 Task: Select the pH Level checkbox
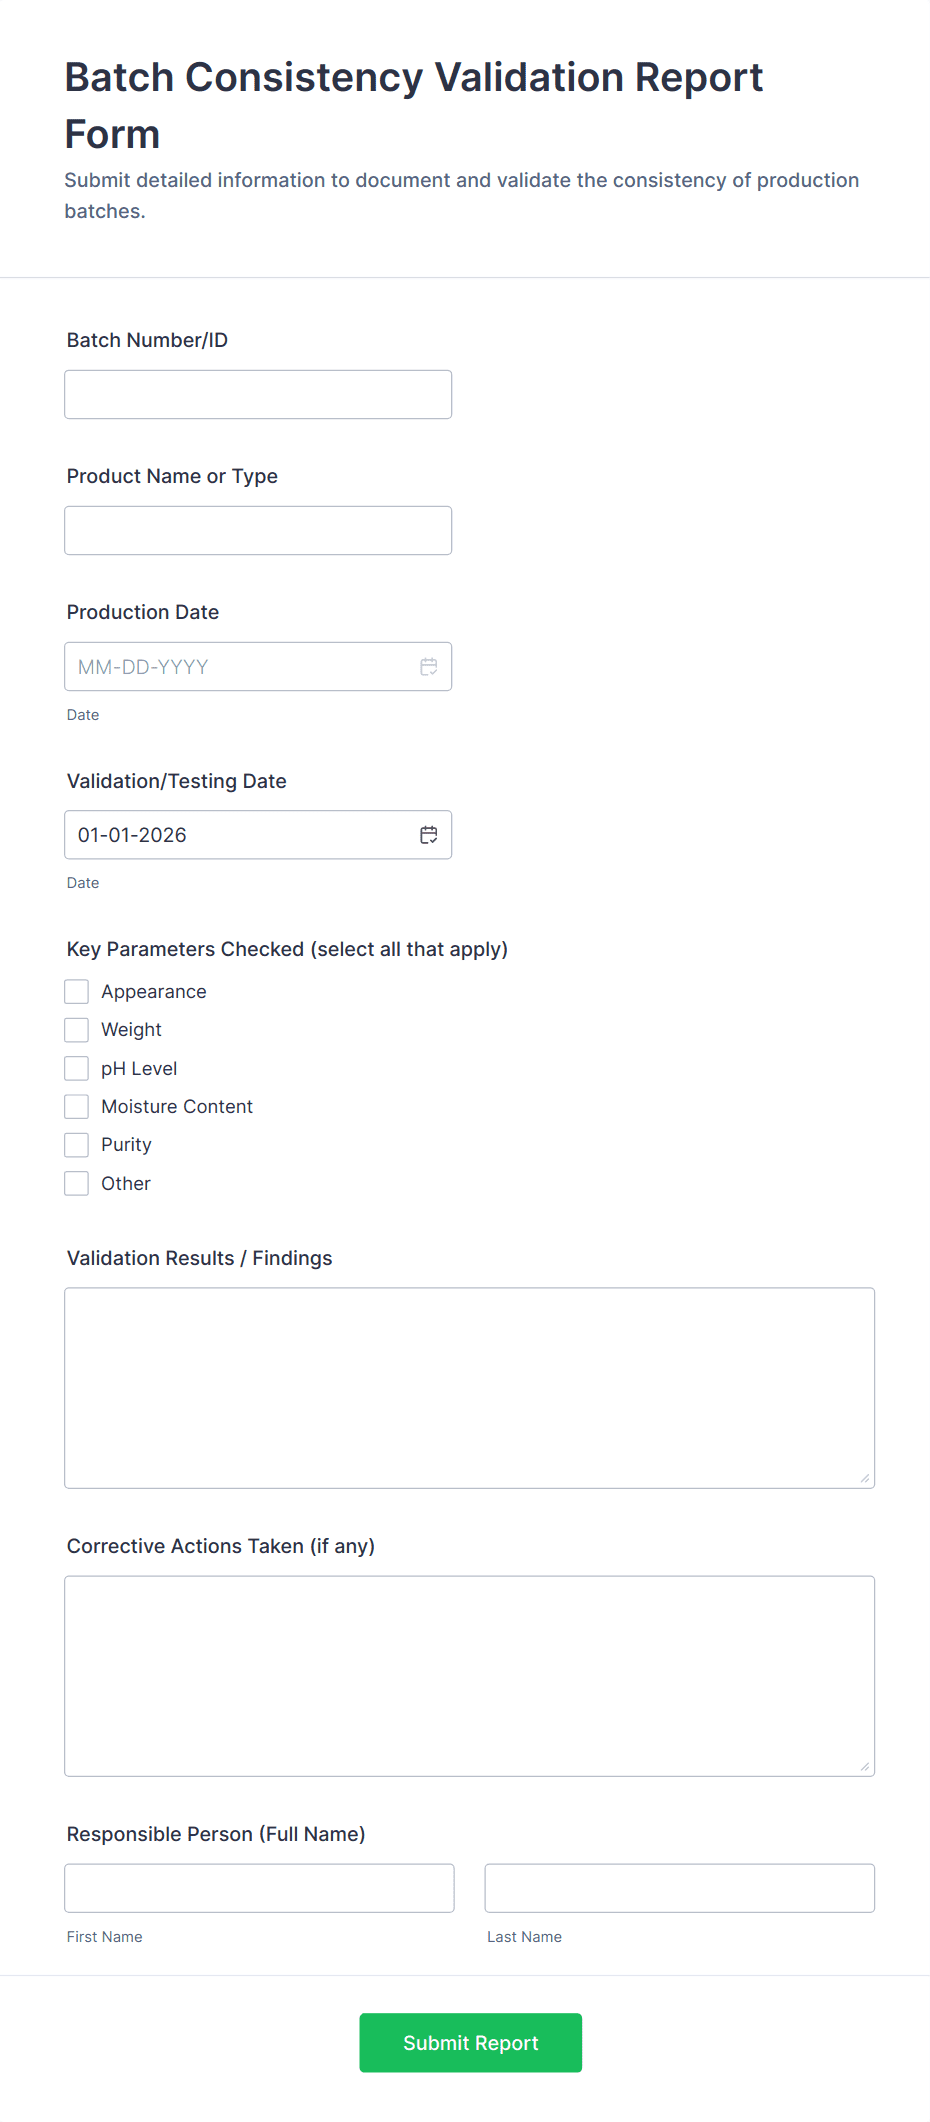76,1067
